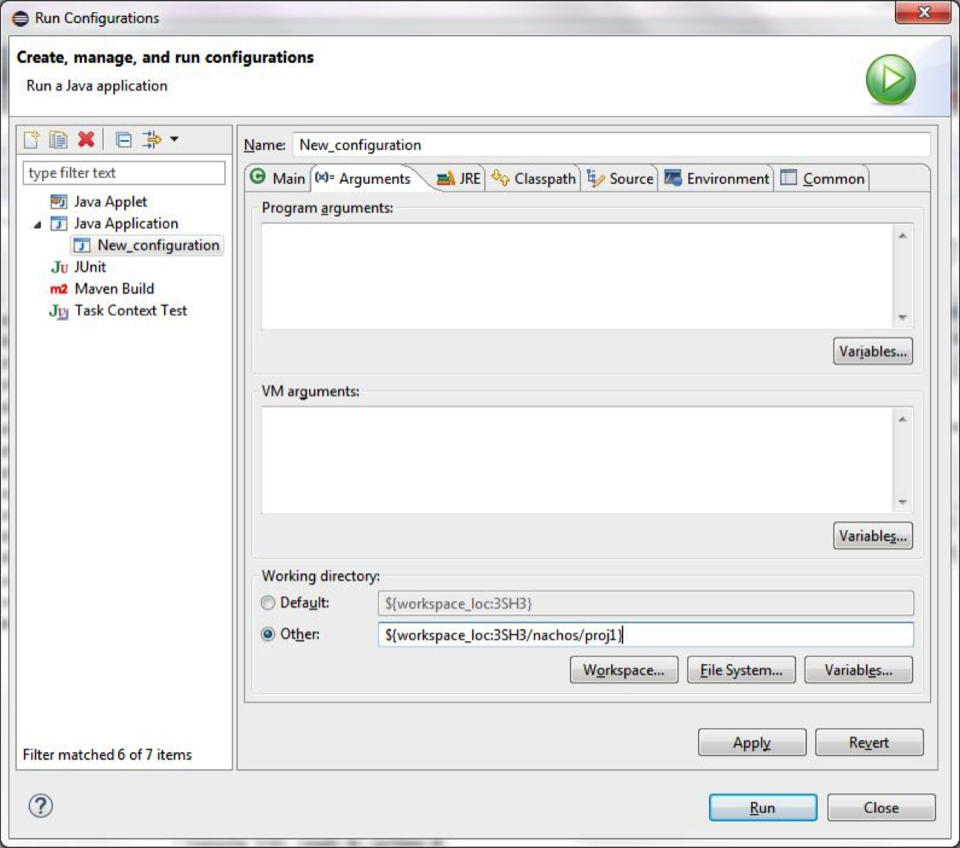
Task: Click the Collapse All icon
Action: [123, 139]
